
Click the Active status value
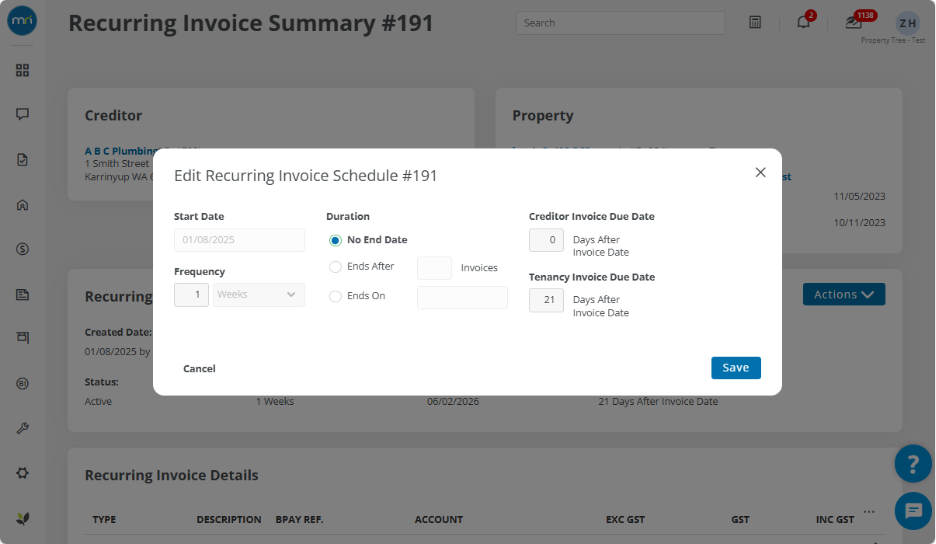[98, 401]
